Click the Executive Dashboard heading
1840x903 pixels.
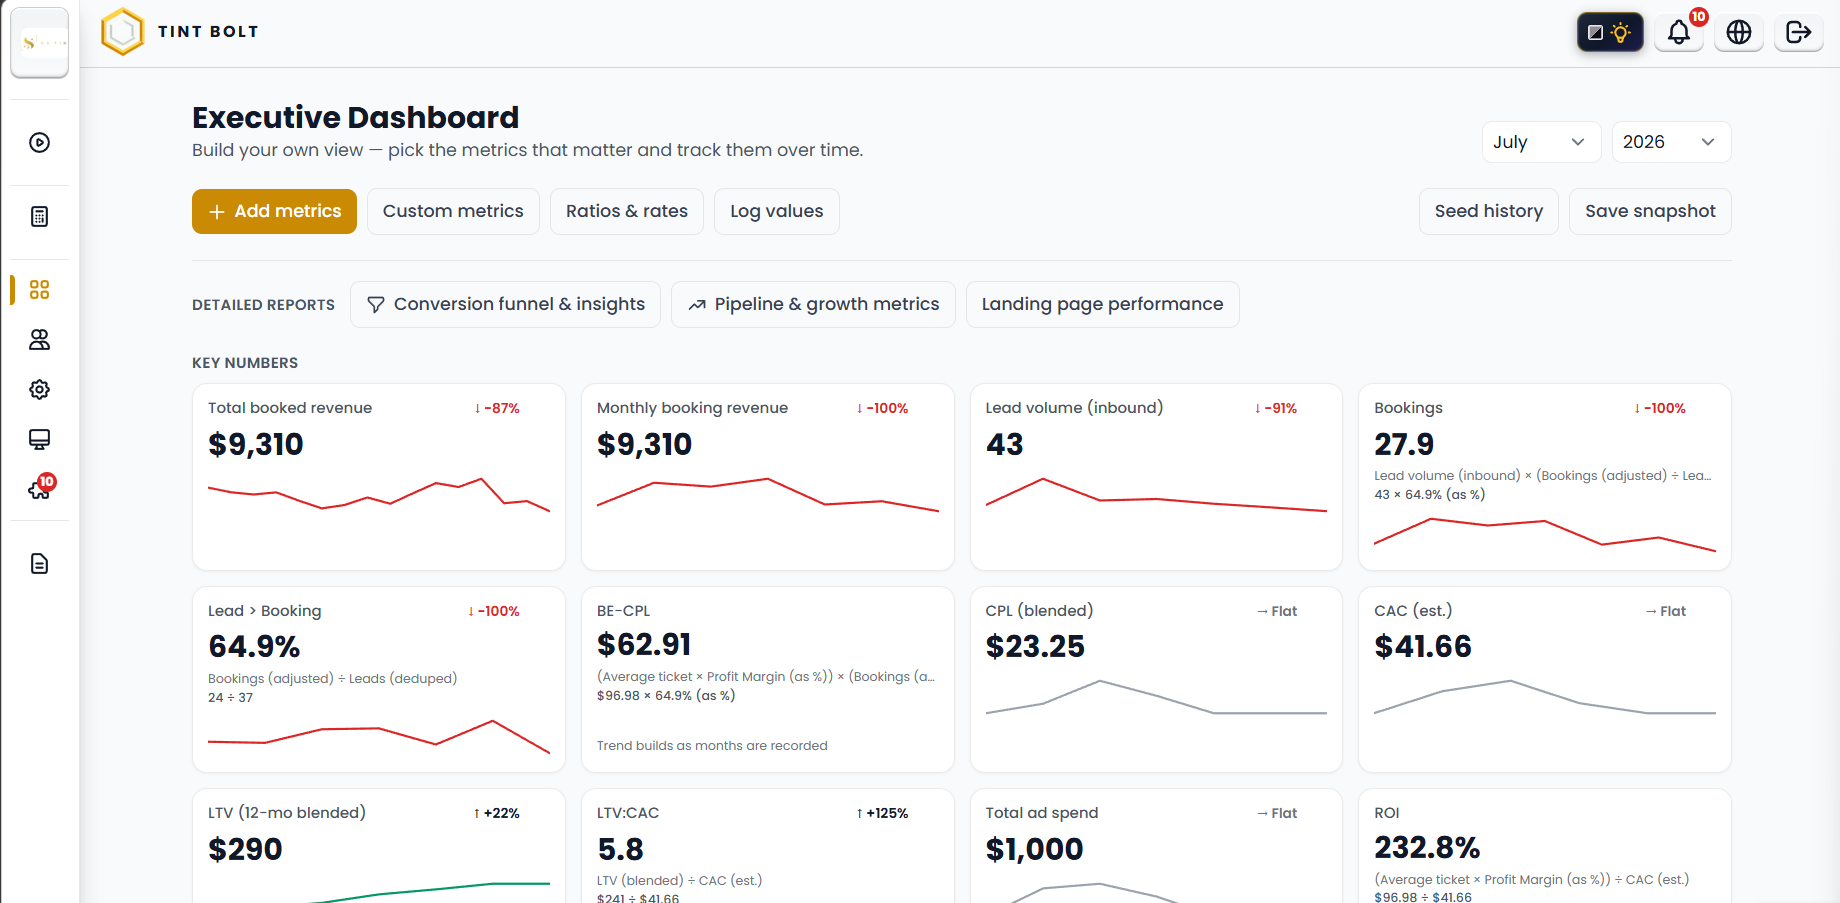pos(355,118)
